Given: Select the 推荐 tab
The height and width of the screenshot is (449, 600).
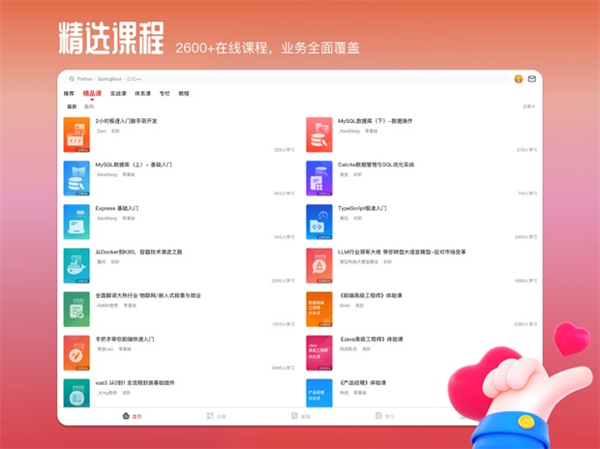Looking at the screenshot, I should [x=69, y=93].
